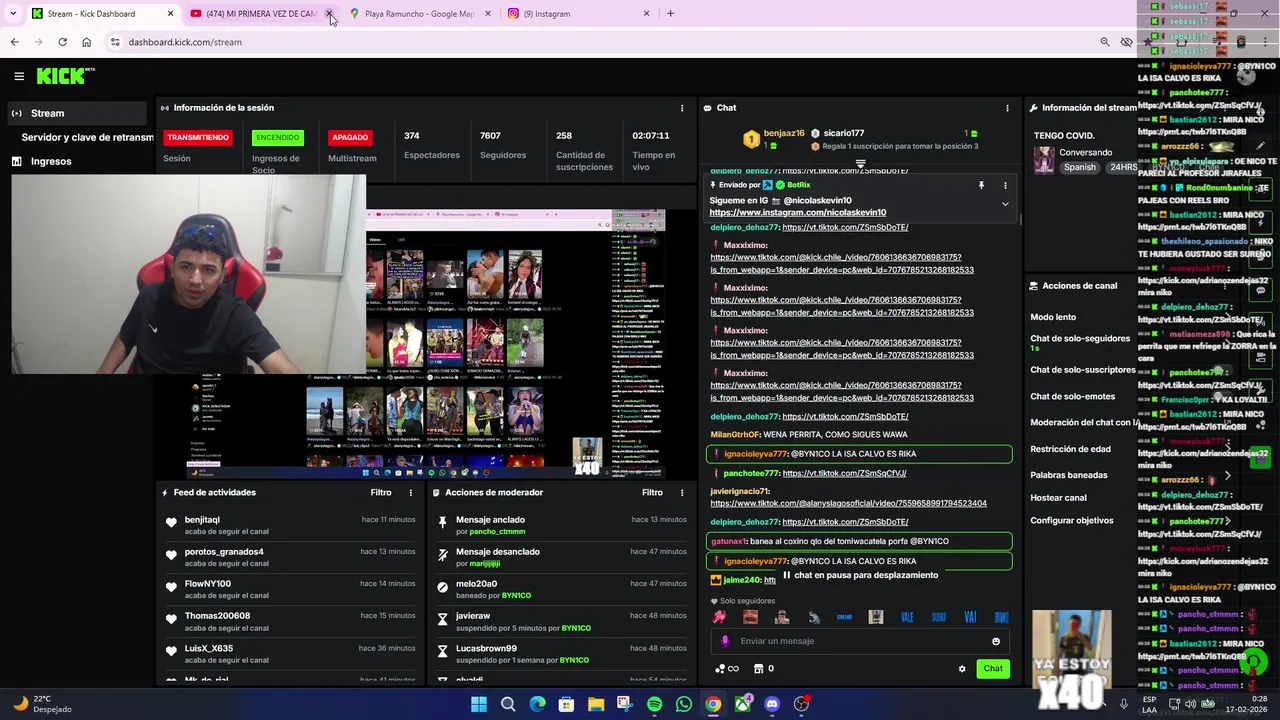Insert the blue CALLAO emote
The image size is (1280, 720).
(x=844, y=617)
